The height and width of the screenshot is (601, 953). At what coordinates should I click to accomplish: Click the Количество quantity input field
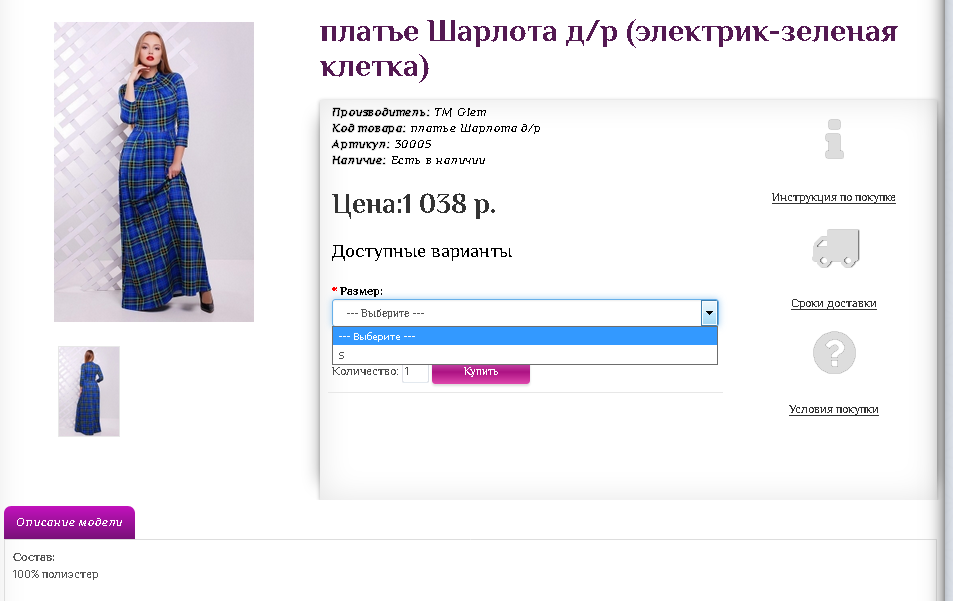pos(415,371)
